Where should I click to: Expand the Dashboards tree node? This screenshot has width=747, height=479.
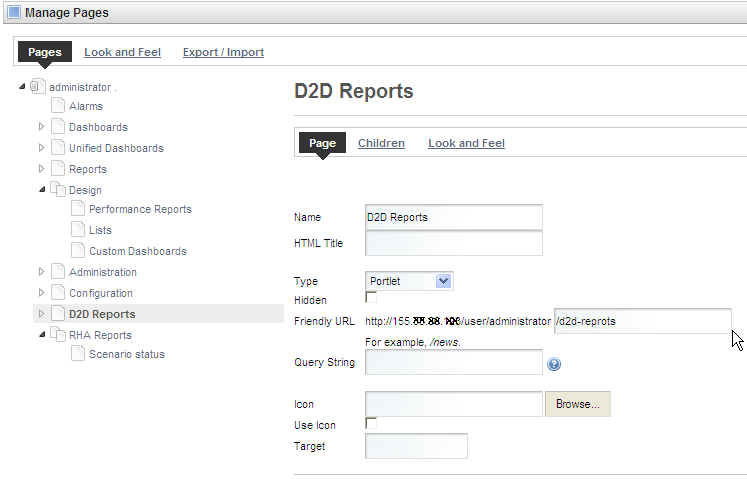point(42,127)
